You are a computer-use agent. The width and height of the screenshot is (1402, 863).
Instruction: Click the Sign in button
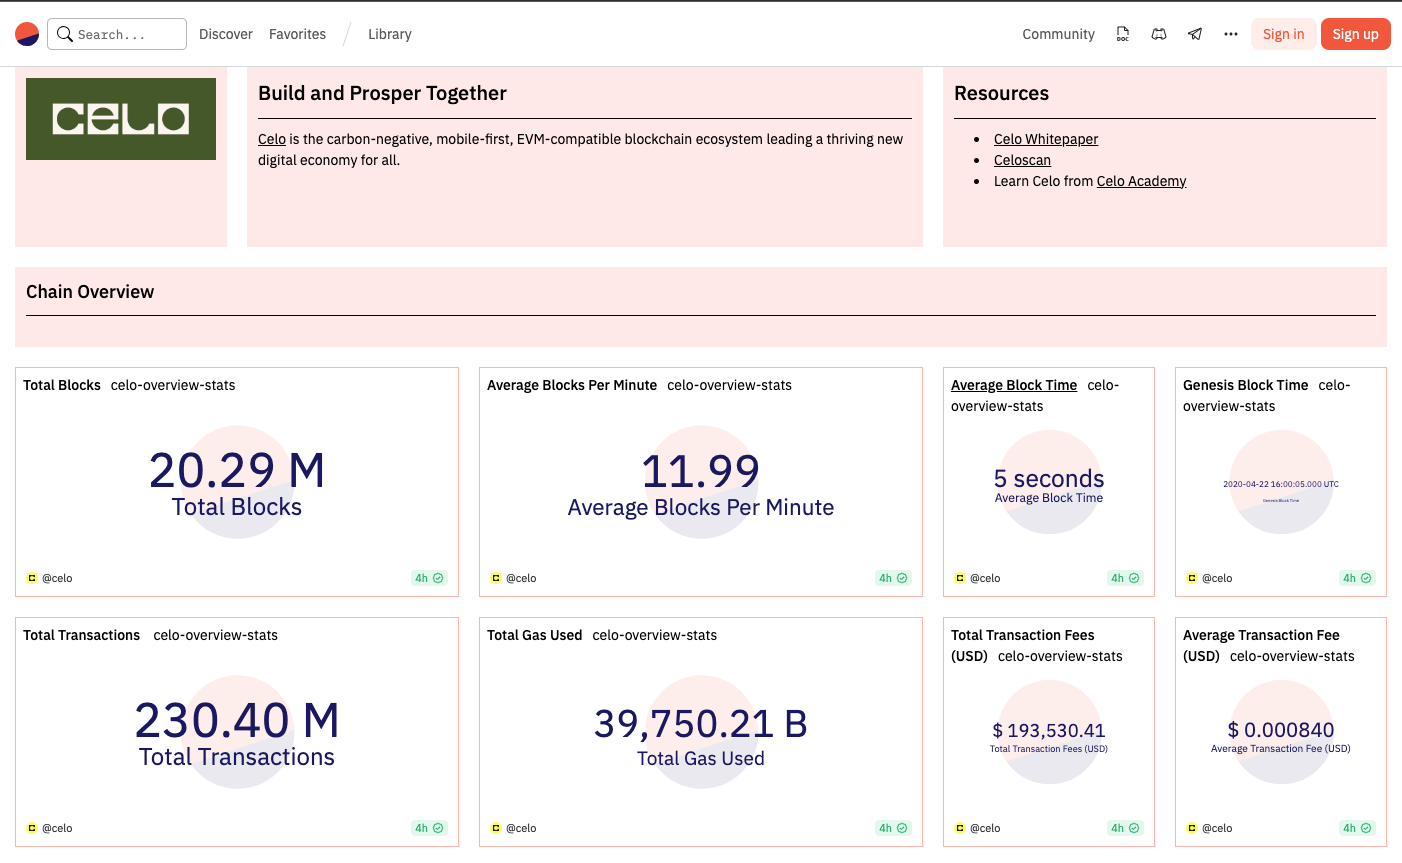[x=1283, y=34]
